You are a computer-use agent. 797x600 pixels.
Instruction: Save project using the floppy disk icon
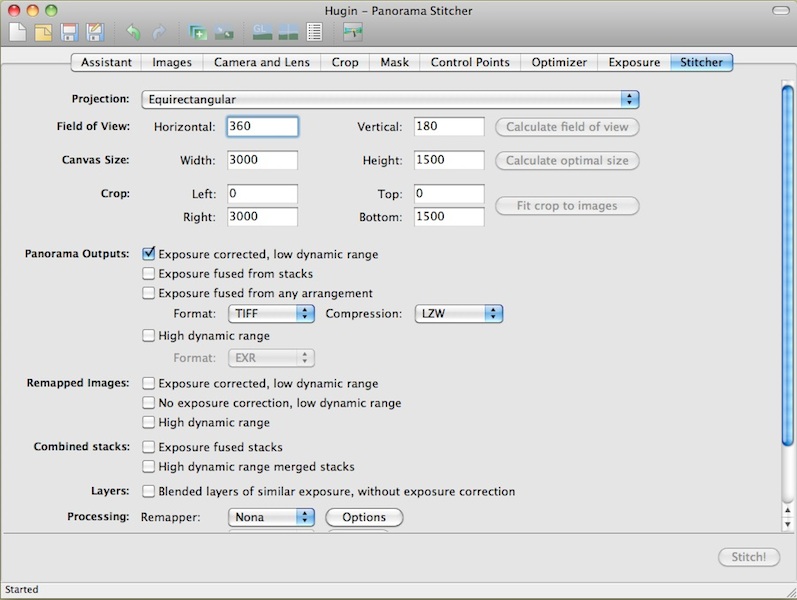pos(69,32)
